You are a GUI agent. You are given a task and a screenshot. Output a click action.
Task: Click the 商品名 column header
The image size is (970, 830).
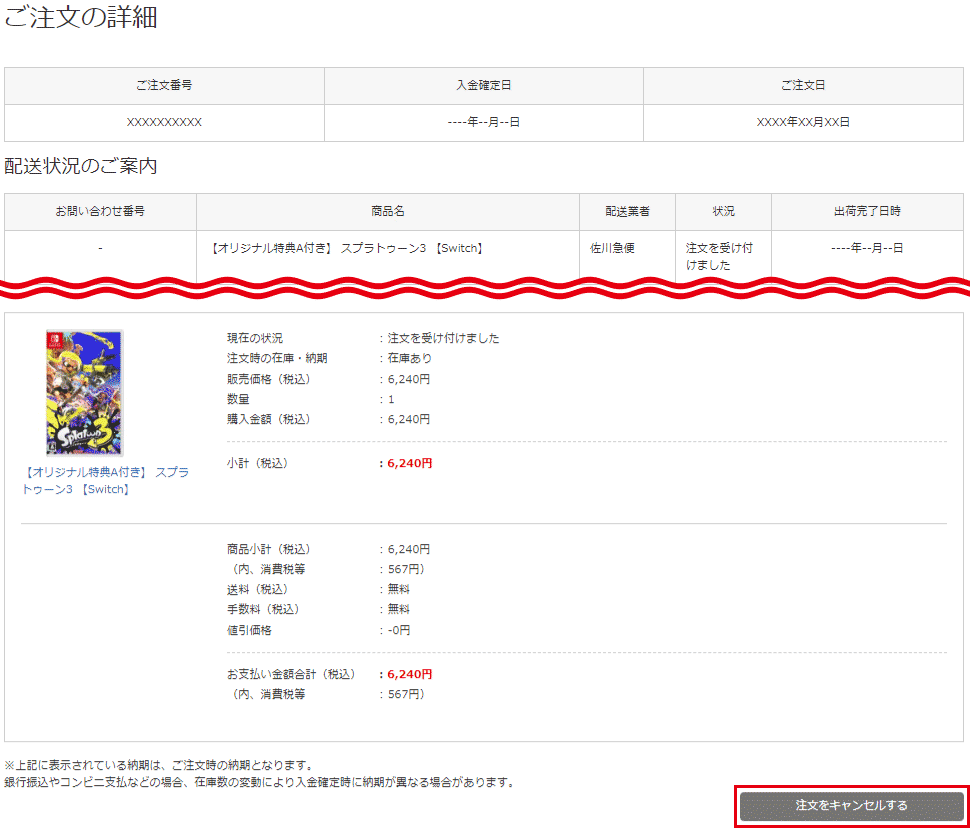[387, 212]
